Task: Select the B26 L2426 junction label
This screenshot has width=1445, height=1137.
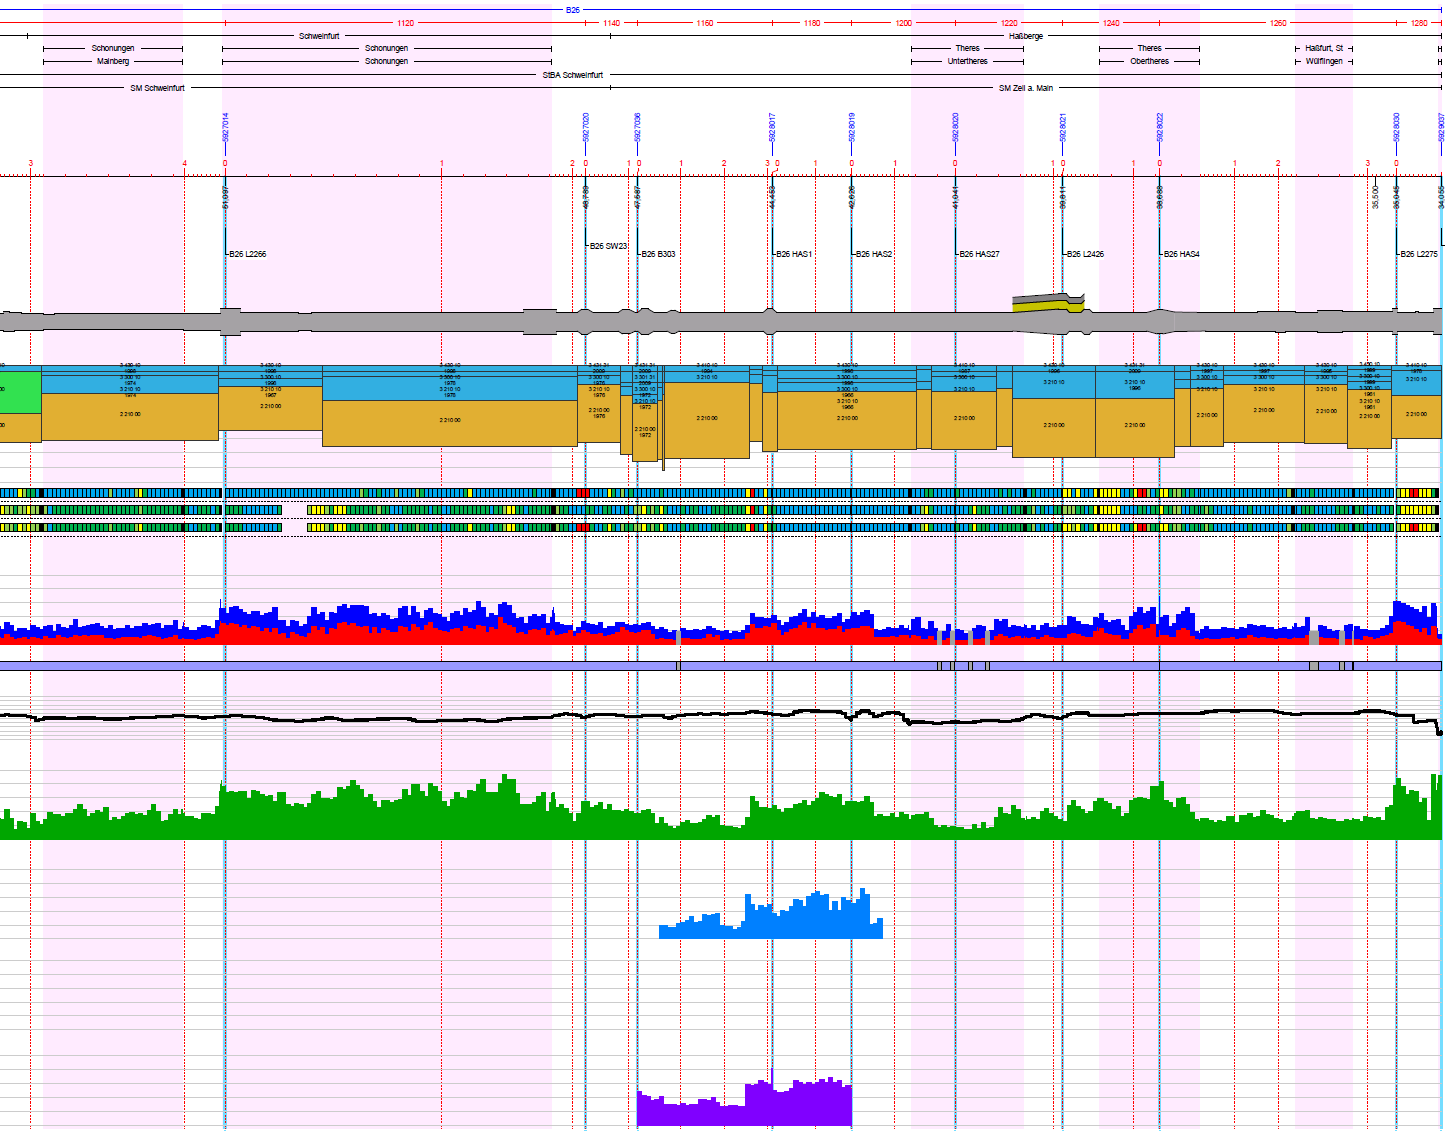Action: 1085,254
